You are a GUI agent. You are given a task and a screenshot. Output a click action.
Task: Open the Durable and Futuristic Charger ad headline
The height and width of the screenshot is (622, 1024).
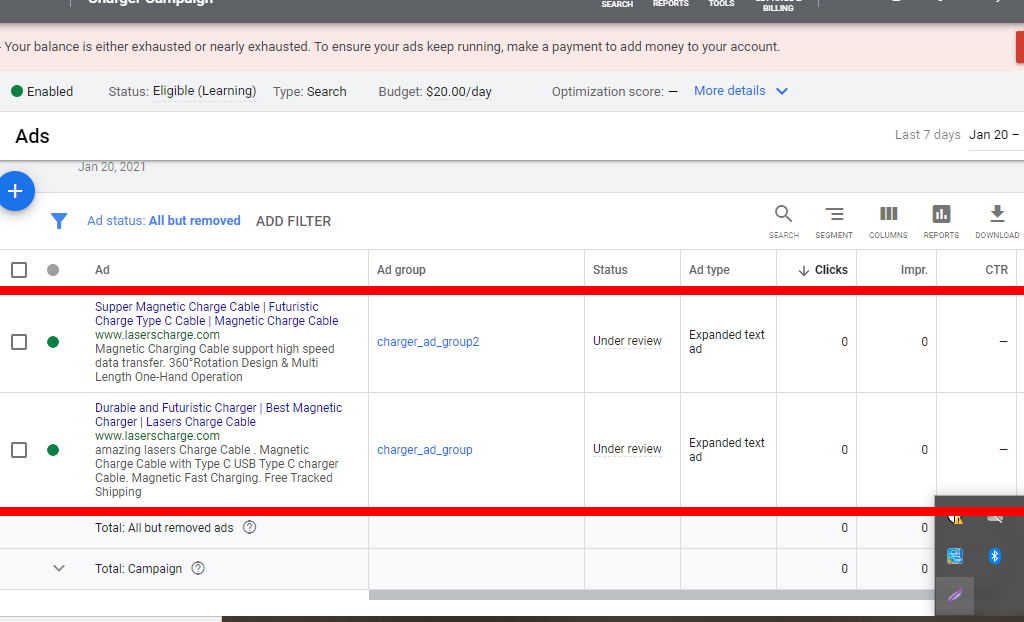pos(218,414)
